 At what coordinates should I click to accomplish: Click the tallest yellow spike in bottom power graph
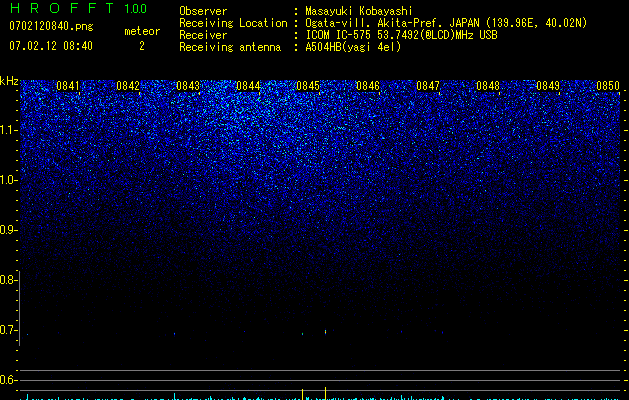tap(325, 393)
